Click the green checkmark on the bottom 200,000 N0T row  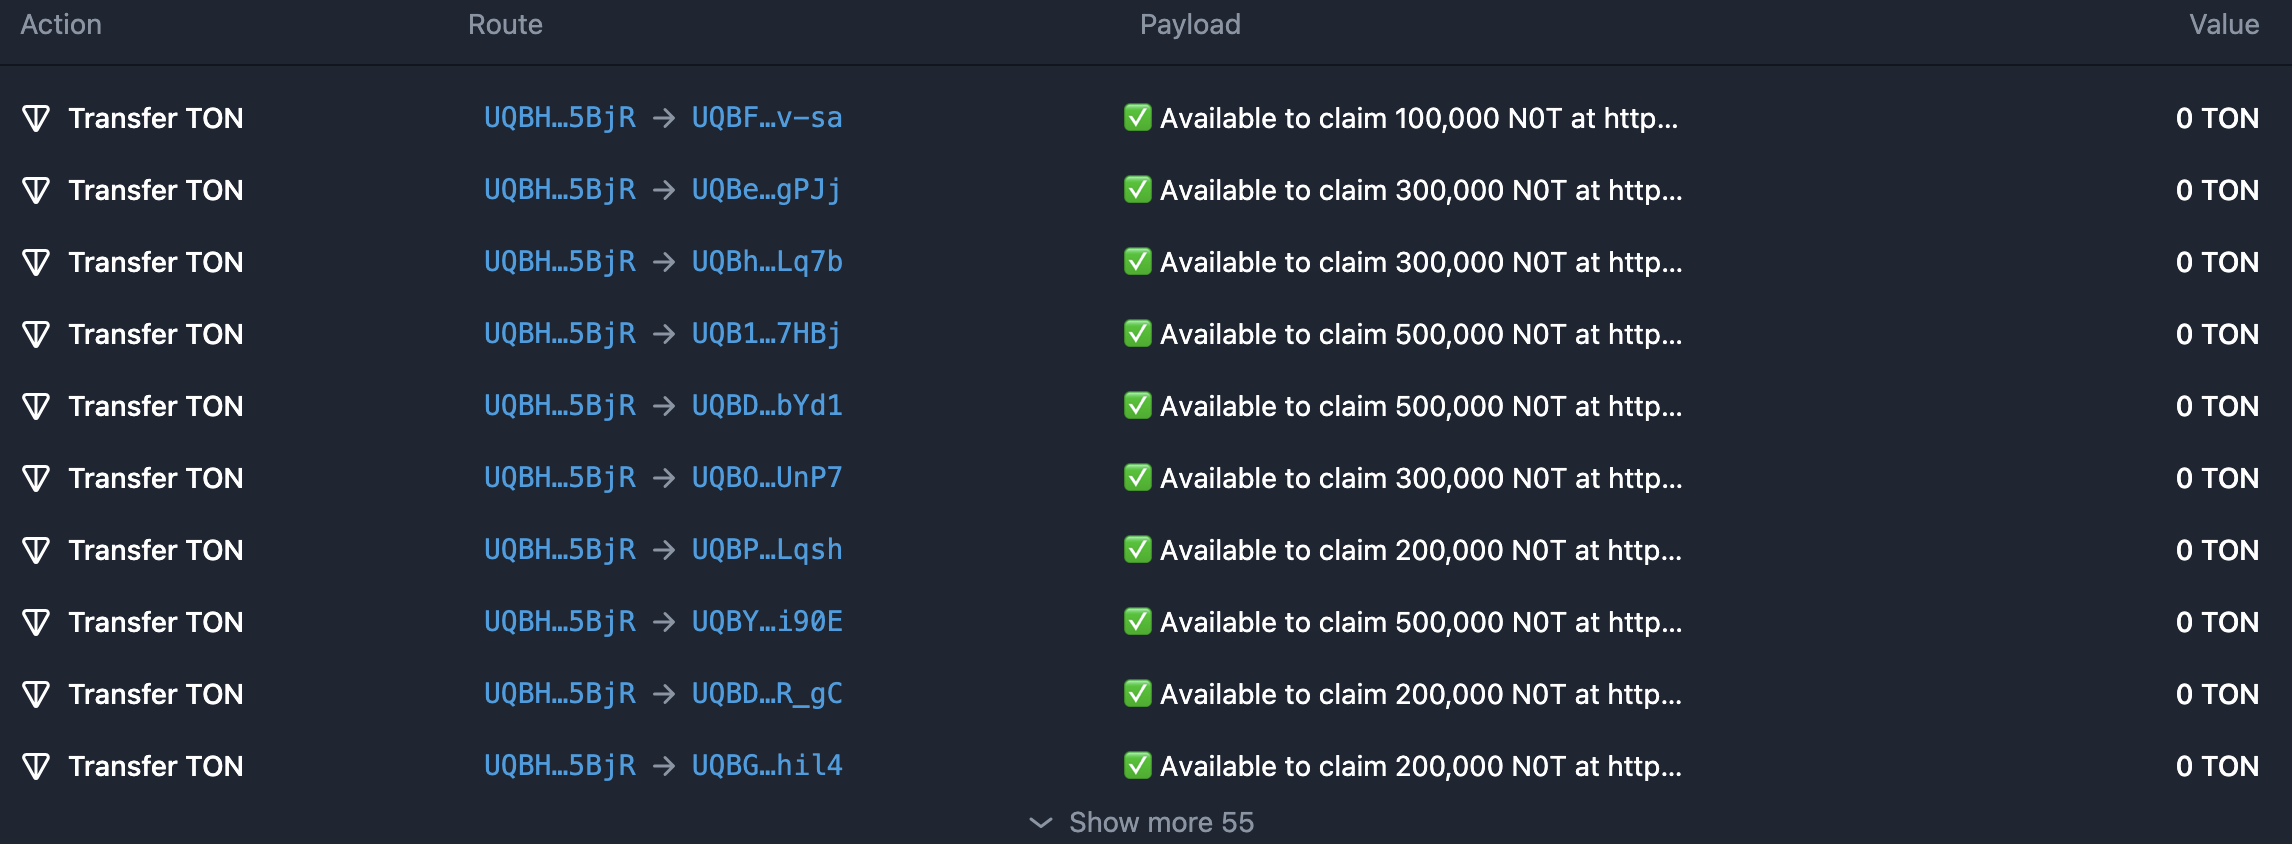(x=1137, y=766)
